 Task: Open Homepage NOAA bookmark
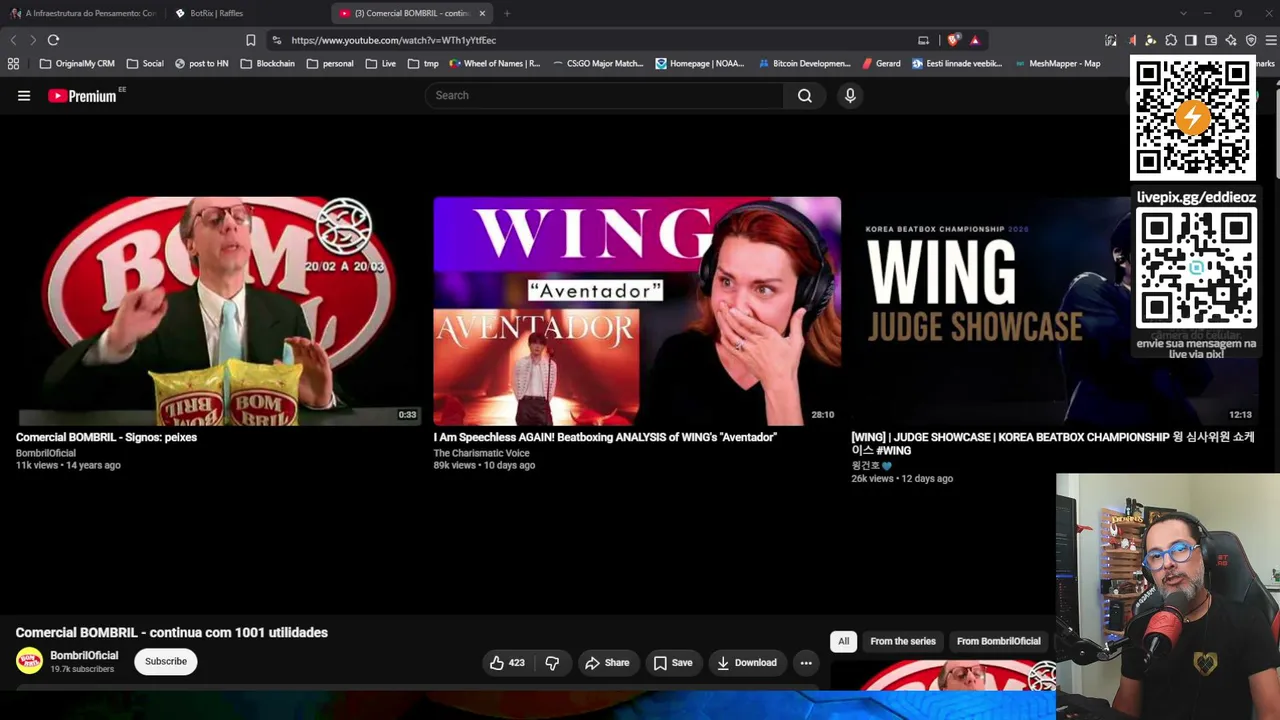coord(700,63)
